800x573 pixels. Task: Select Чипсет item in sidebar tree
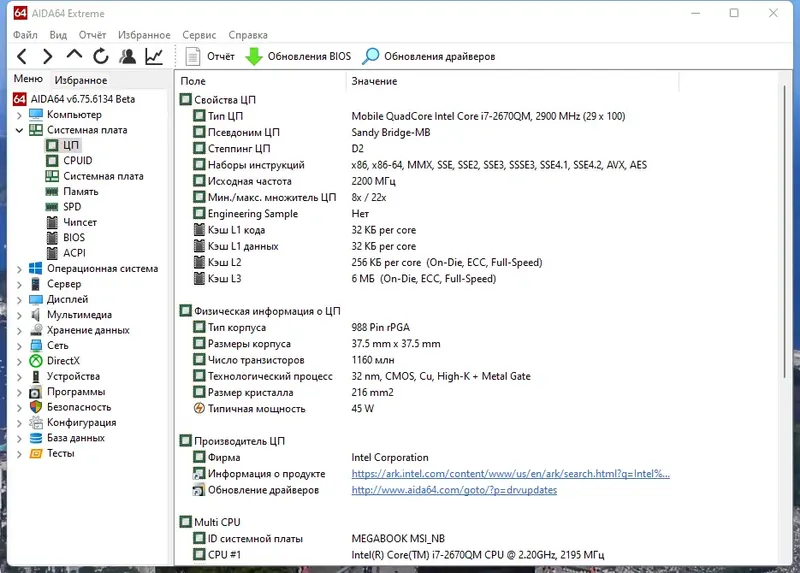pos(80,222)
